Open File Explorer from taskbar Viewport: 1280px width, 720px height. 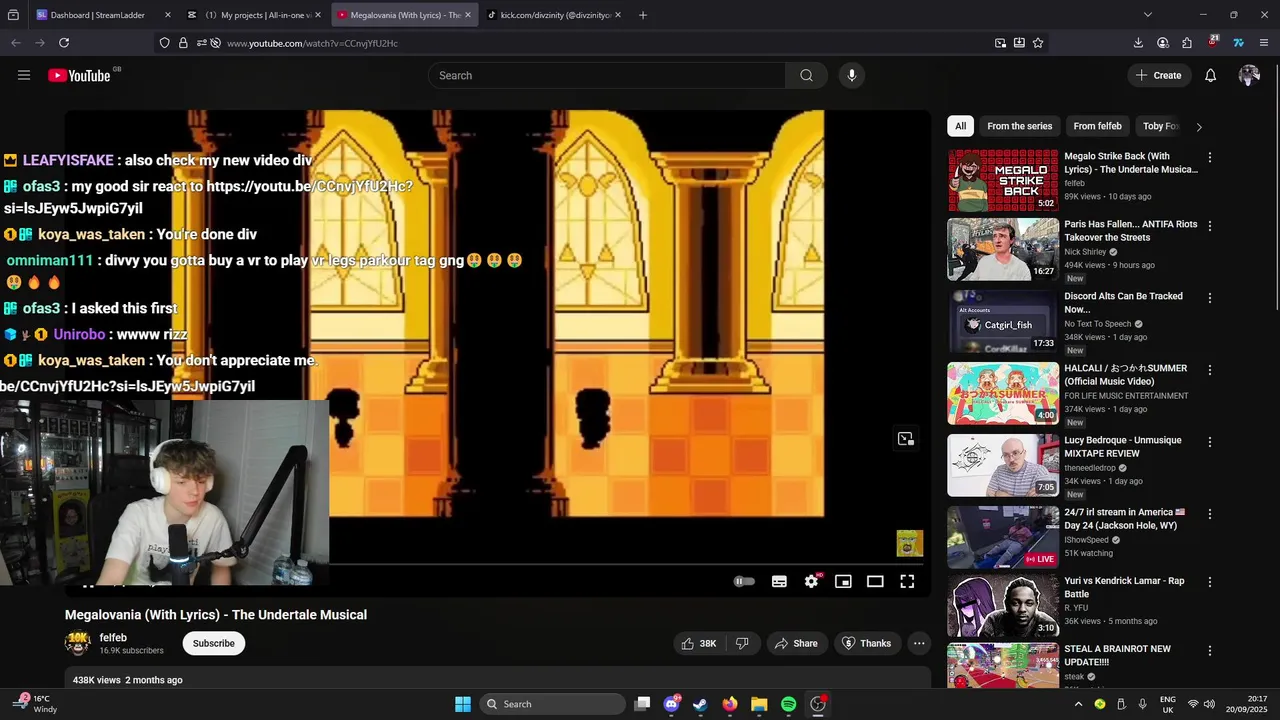(759, 704)
